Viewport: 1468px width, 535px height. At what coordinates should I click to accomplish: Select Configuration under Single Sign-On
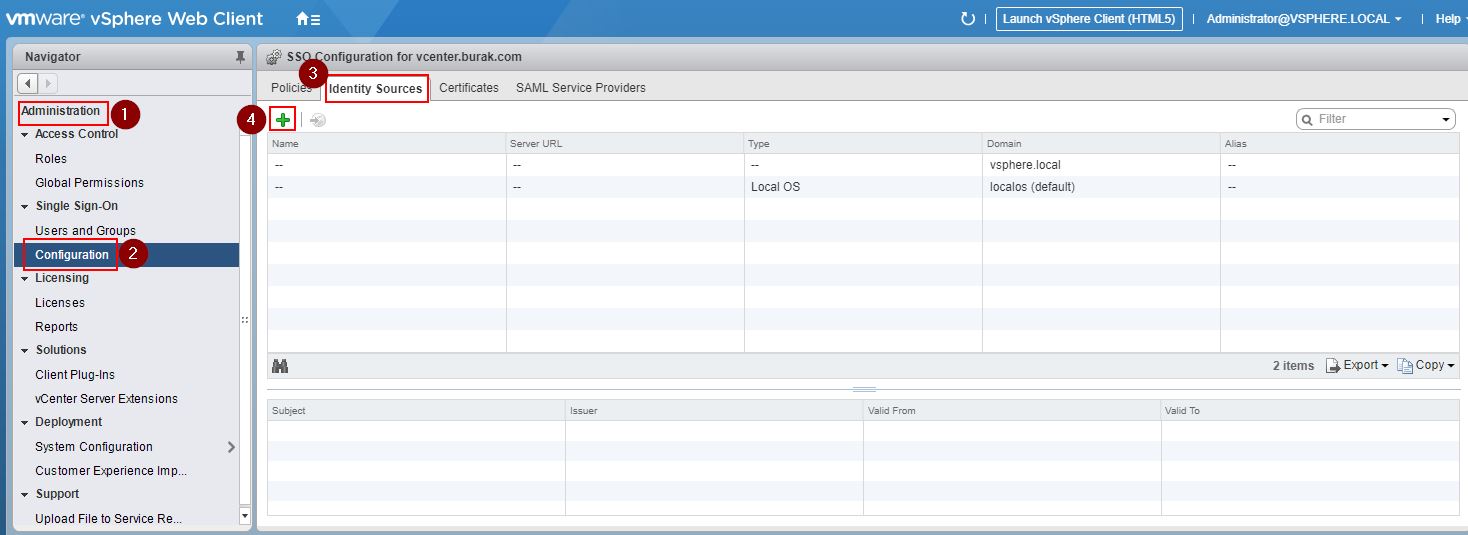[x=72, y=255]
